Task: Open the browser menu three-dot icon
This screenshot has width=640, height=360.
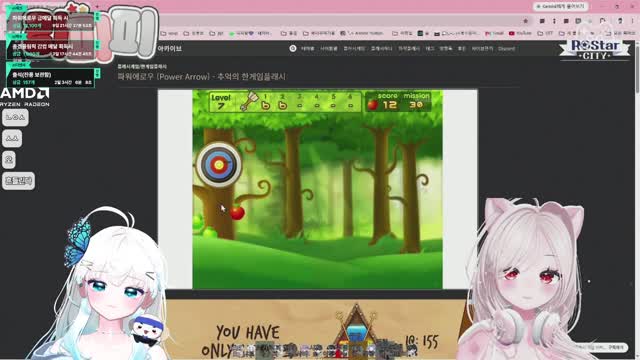Action: pos(633,21)
